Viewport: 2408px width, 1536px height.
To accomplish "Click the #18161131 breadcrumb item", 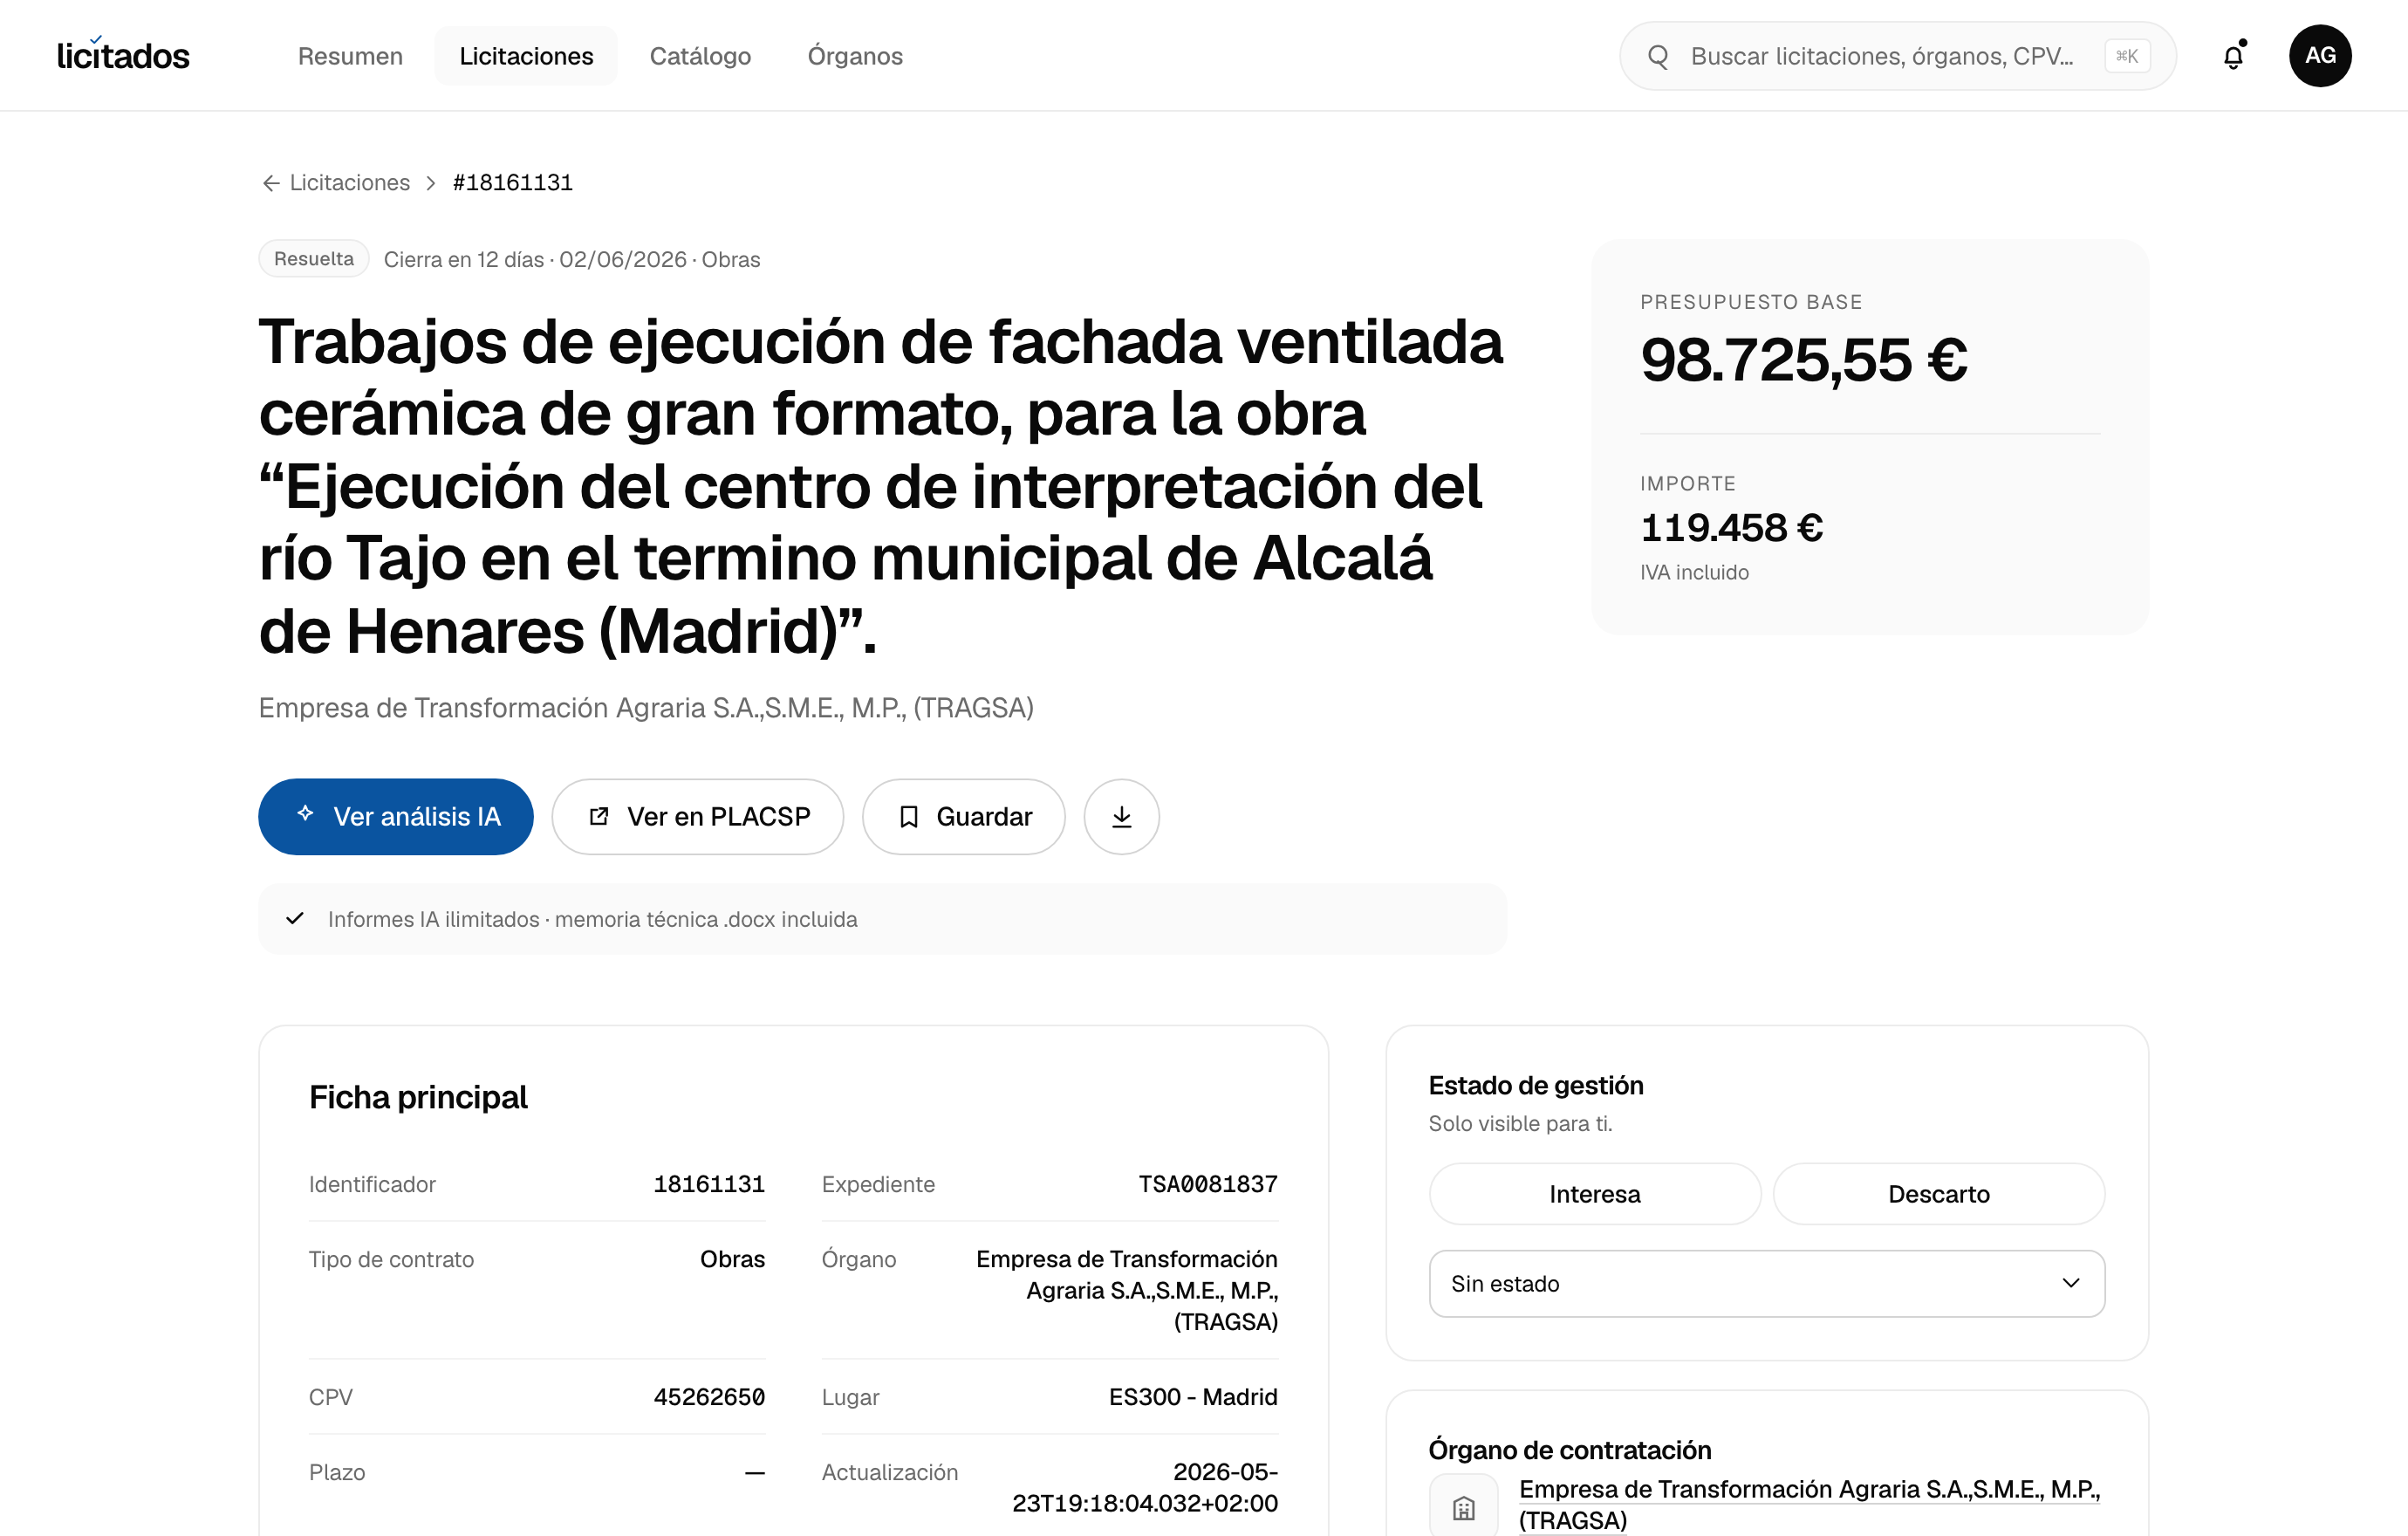I will 513,183.
